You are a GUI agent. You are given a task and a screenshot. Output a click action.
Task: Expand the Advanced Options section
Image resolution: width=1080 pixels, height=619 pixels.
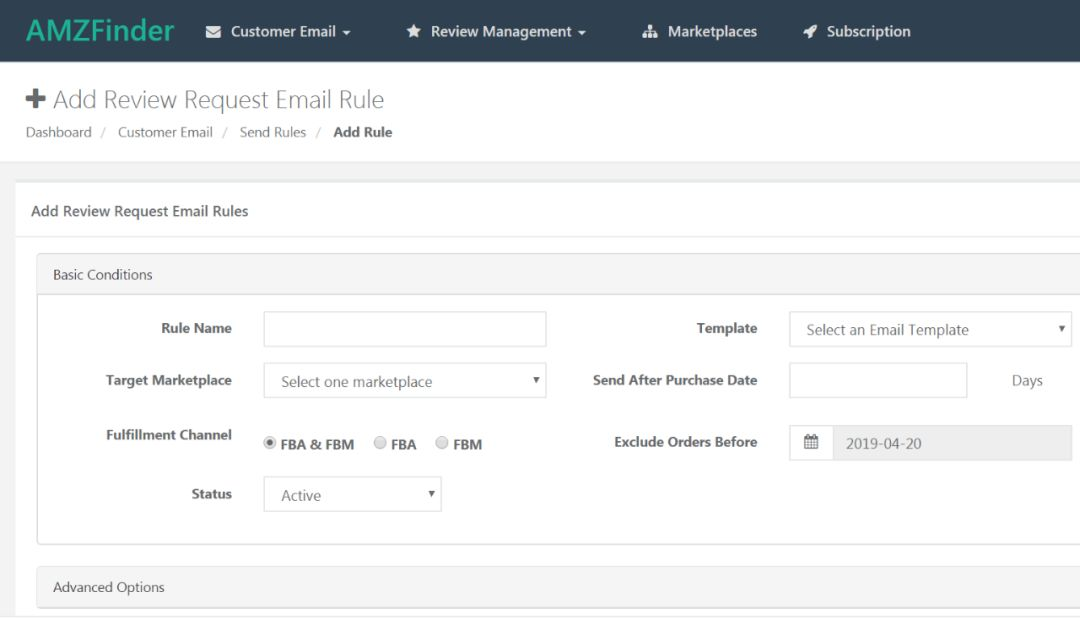click(109, 587)
